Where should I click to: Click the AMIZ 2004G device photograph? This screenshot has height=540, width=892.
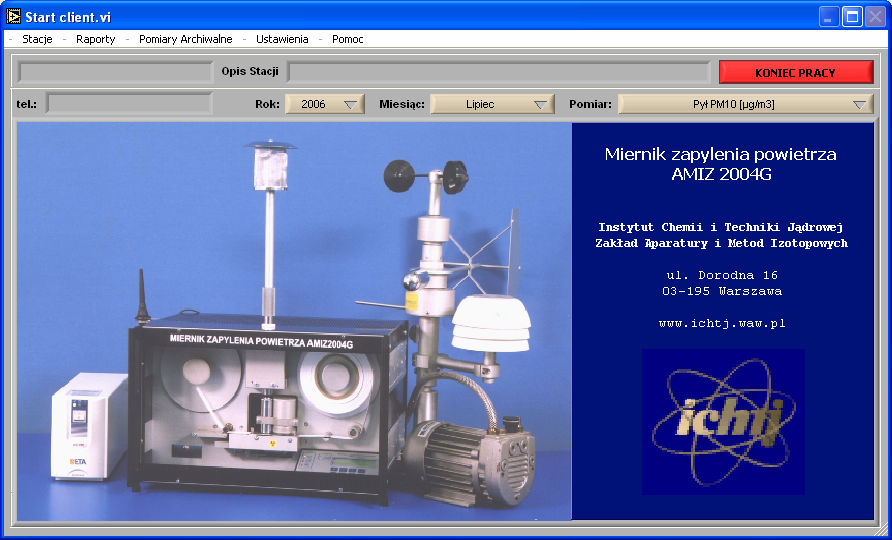coord(294,321)
